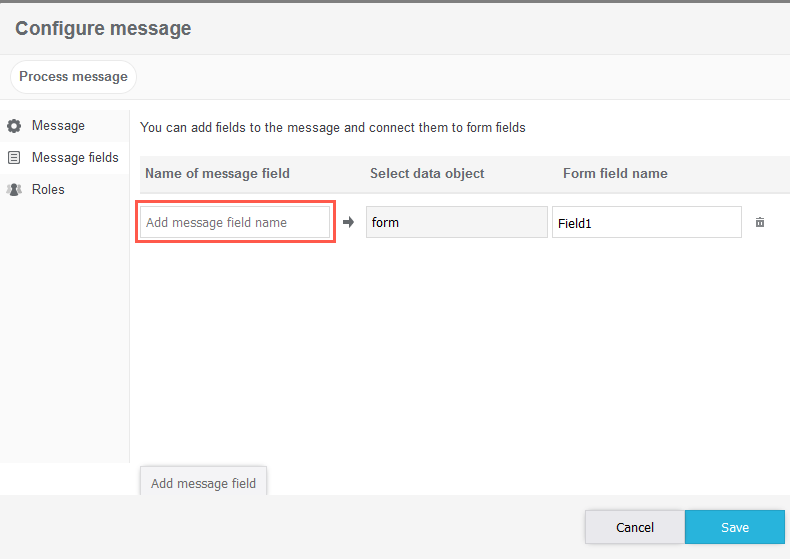This screenshot has width=790, height=559.
Task: Open the Message section in sidebar
Action: [x=58, y=126]
